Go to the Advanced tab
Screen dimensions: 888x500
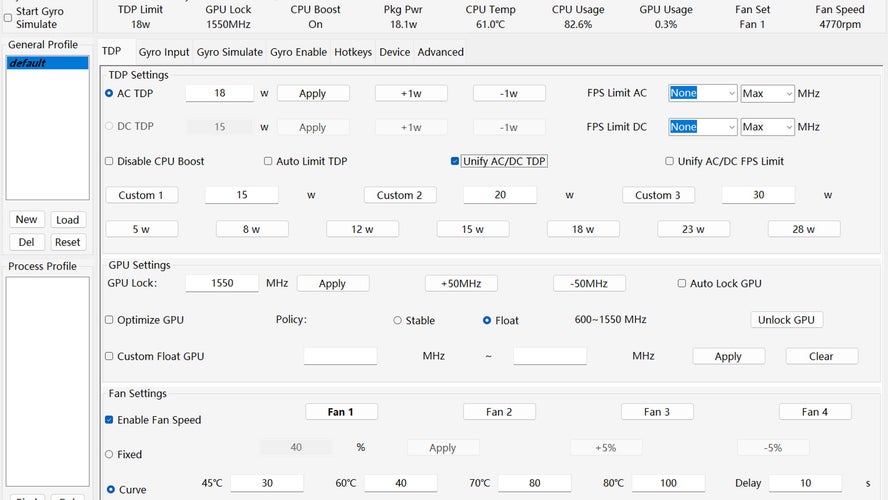tap(440, 52)
